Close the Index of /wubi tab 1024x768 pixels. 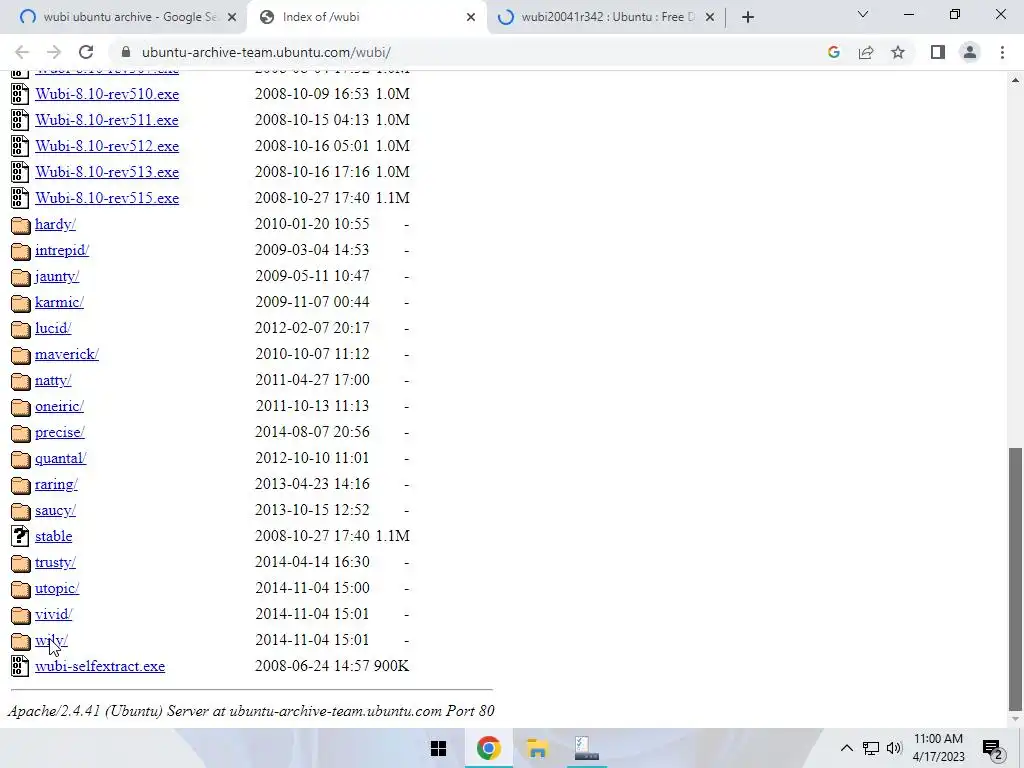tap(471, 17)
